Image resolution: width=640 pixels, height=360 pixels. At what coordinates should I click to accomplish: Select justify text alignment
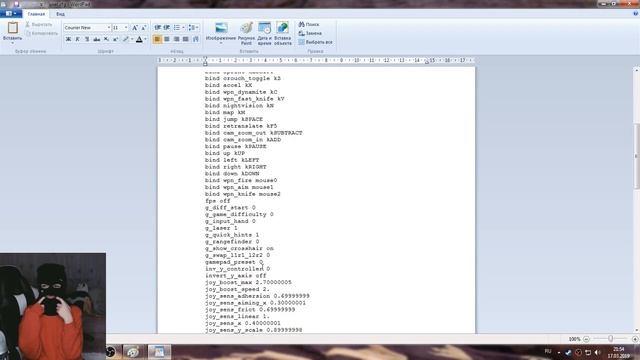[x=186, y=39]
